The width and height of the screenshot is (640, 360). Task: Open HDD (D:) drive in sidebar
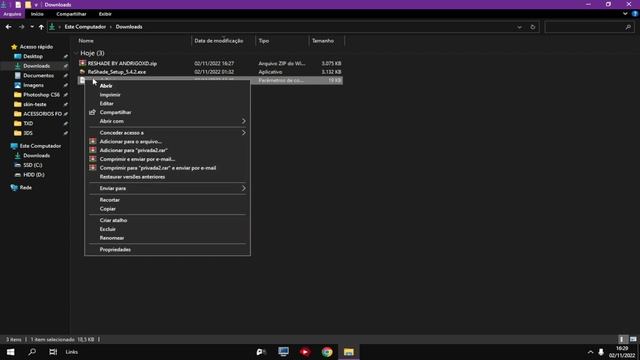33,175
